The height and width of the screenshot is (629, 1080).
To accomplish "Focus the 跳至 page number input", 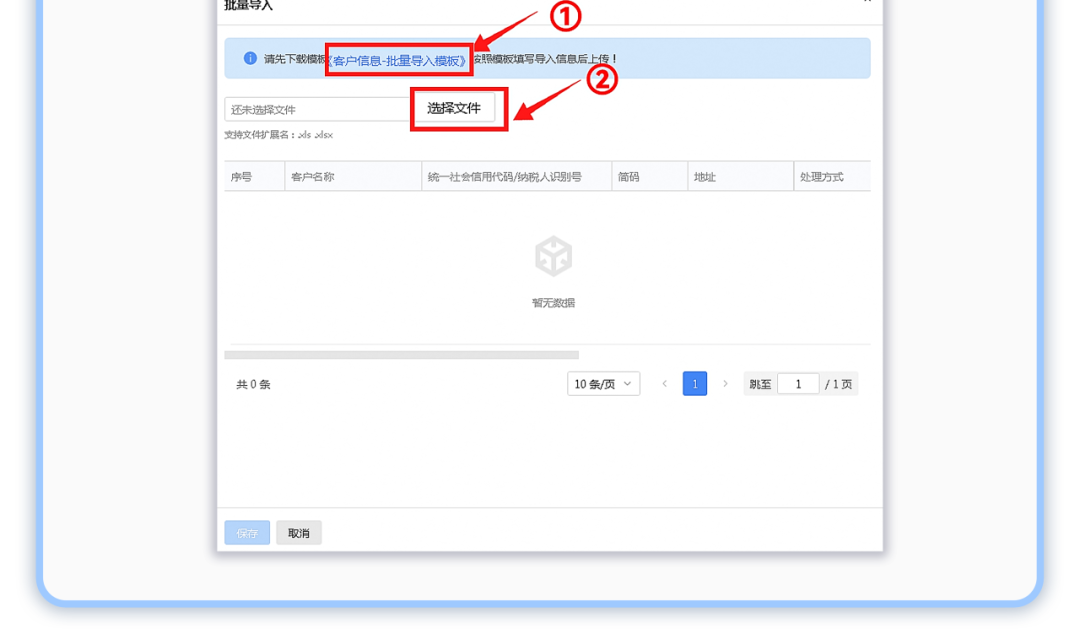I will [x=798, y=384].
